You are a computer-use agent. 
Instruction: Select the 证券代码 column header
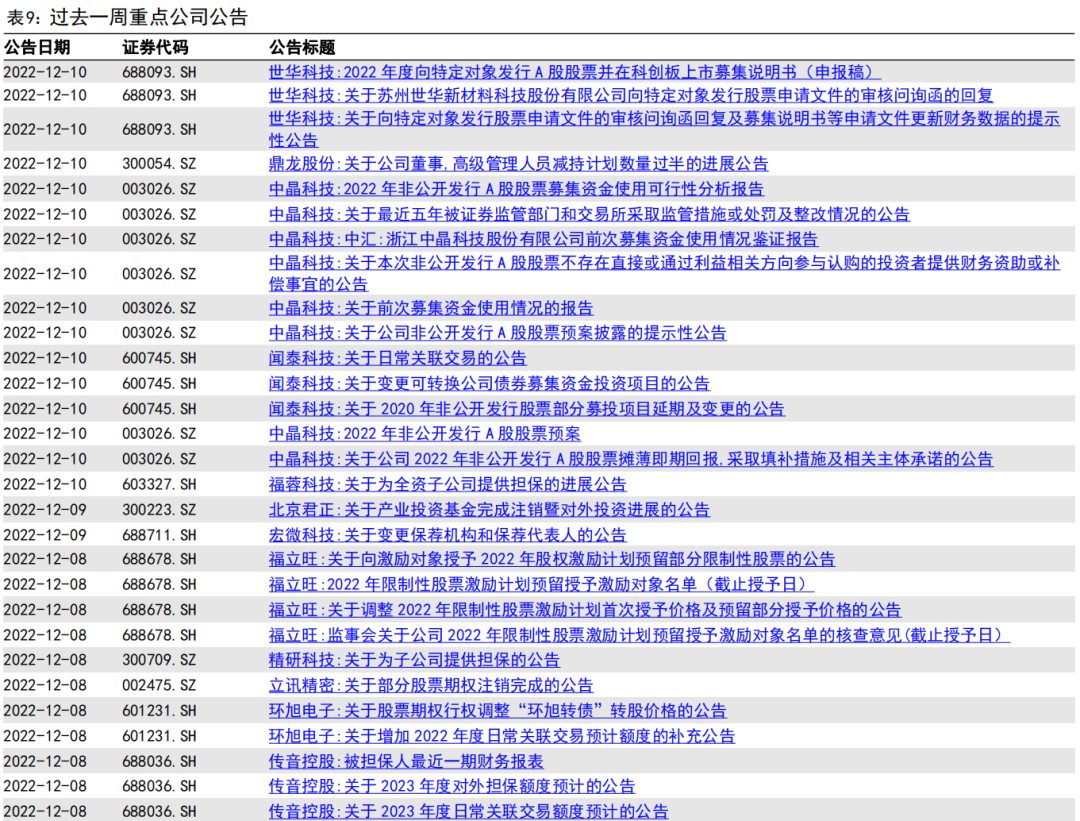point(155,48)
